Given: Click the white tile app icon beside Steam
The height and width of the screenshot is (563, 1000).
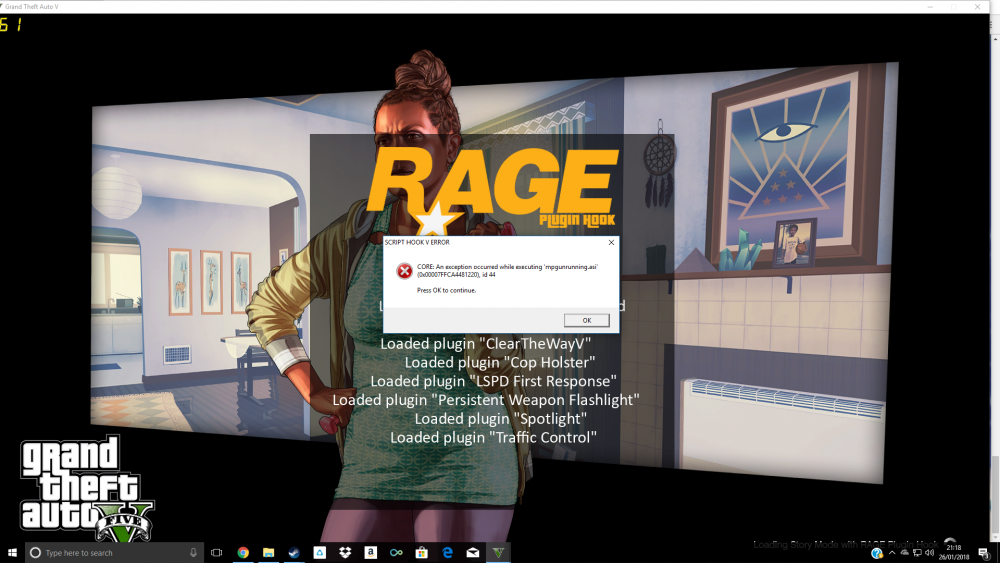Looking at the screenshot, I should point(320,553).
